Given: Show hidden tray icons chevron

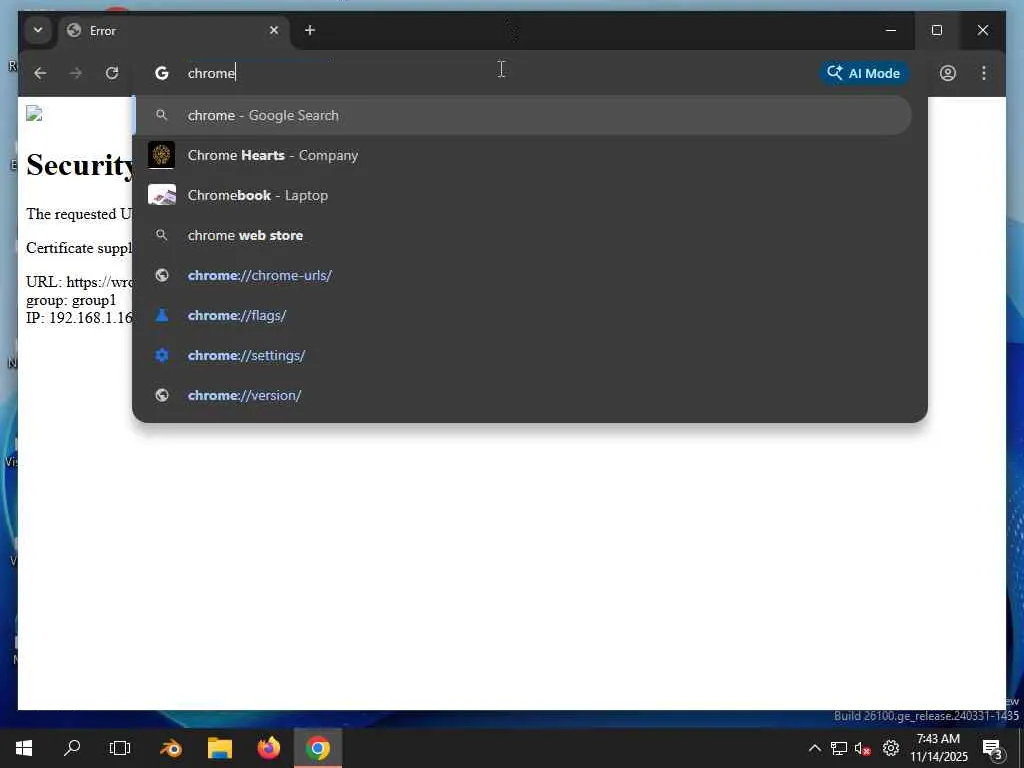Looking at the screenshot, I should [x=814, y=748].
